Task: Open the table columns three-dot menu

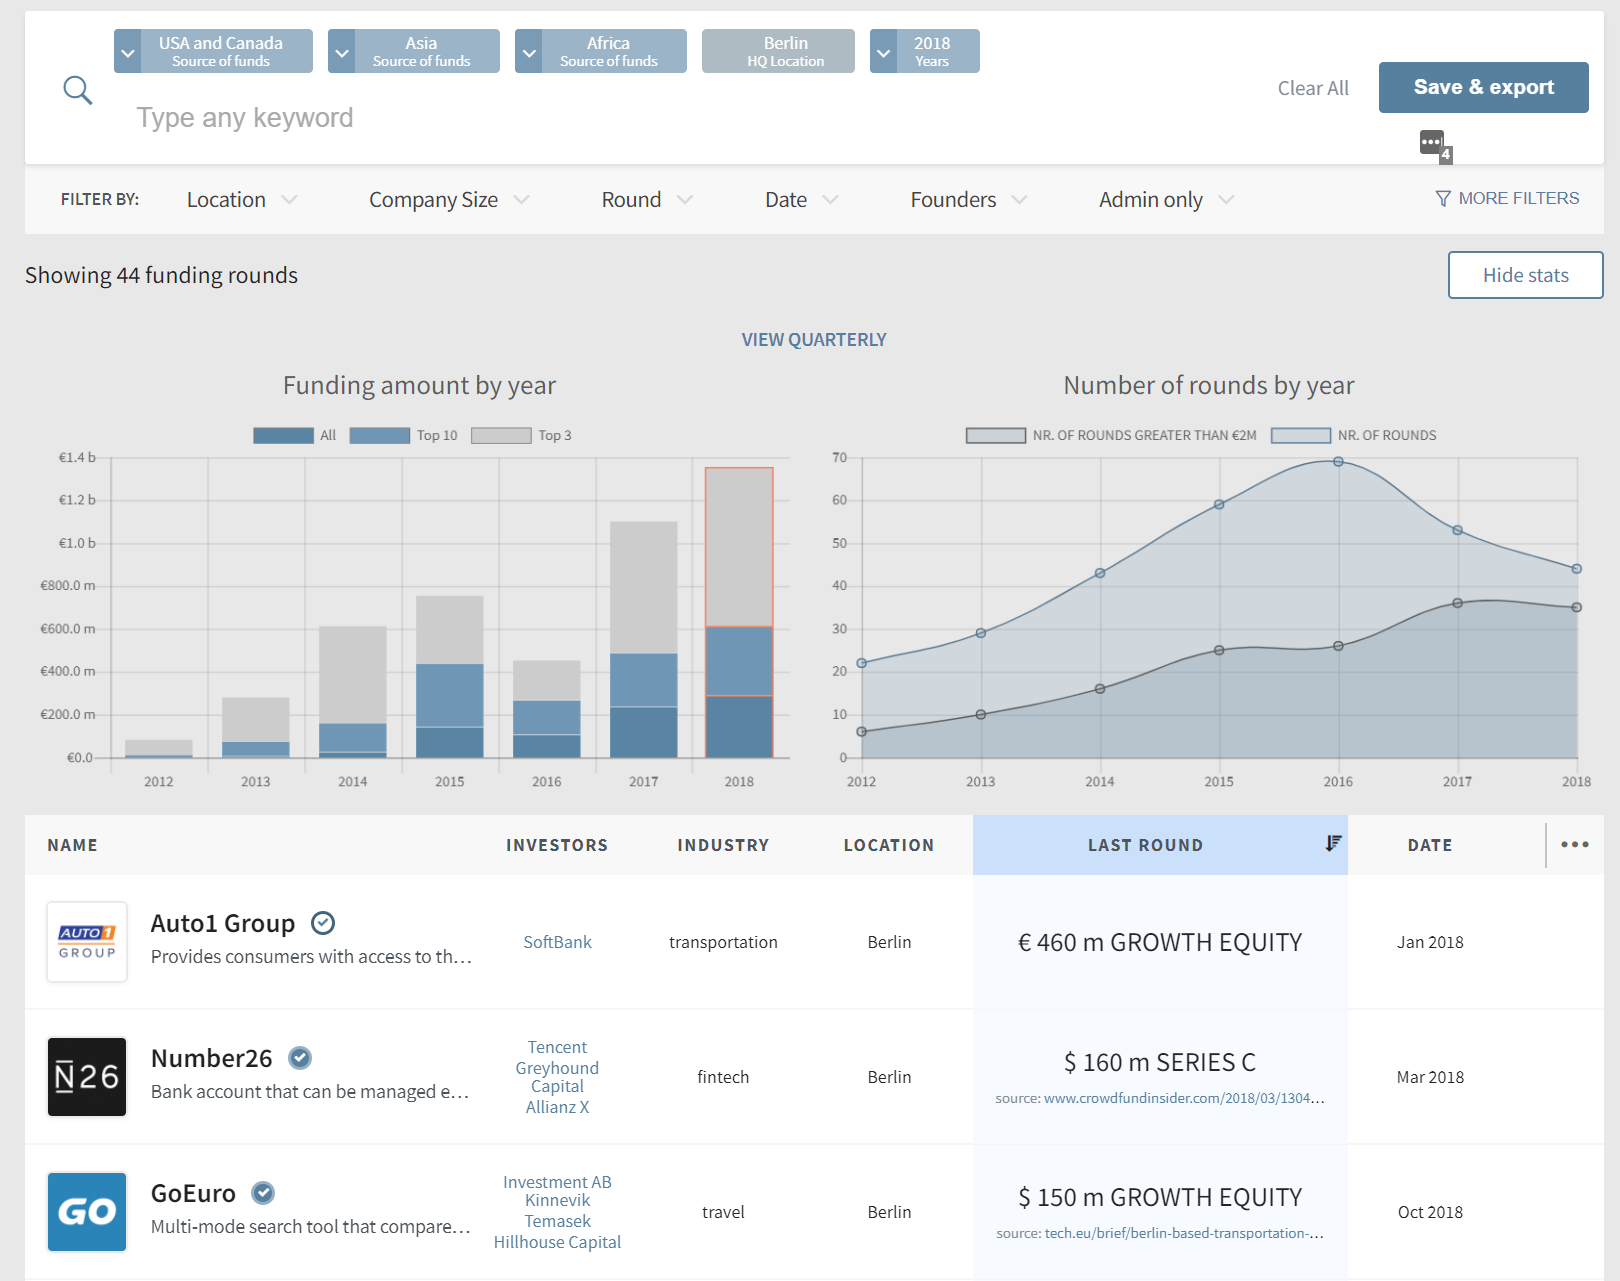Action: tap(1574, 845)
